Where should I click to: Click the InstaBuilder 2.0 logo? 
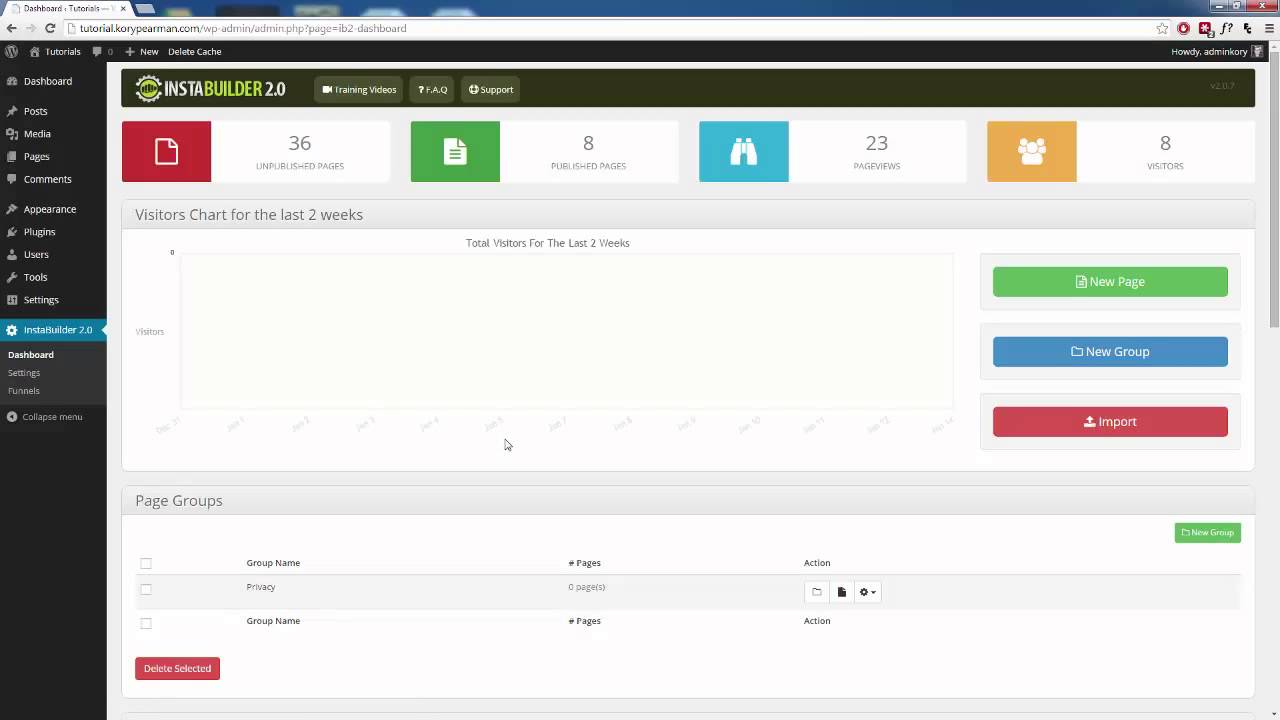tap(211, 89)
